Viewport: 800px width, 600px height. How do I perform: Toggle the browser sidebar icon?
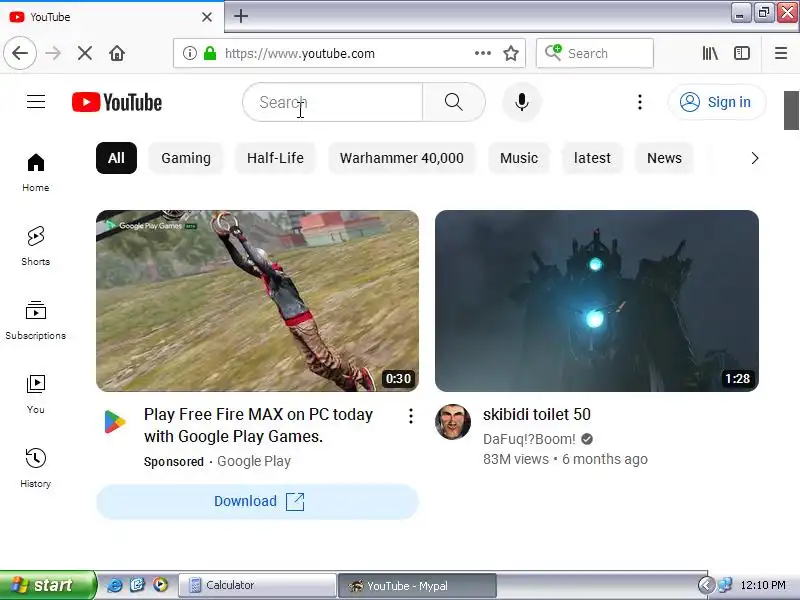pos(742,53)
